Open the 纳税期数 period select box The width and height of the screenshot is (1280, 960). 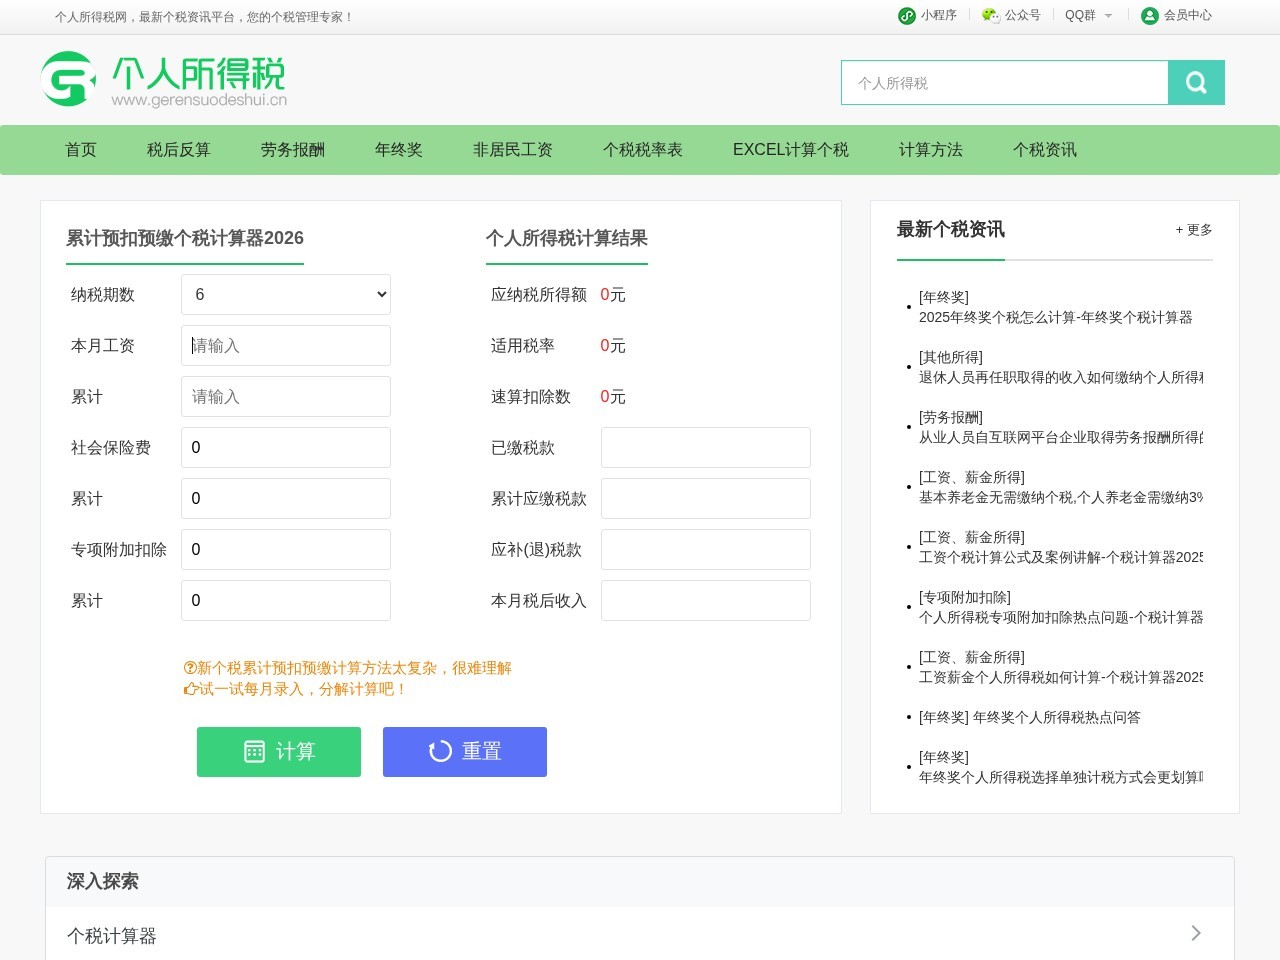(x=286, y=294)
